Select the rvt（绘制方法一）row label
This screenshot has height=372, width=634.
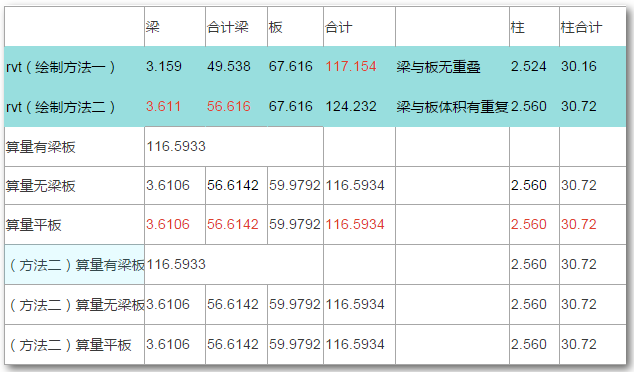(x=61, y=67)
